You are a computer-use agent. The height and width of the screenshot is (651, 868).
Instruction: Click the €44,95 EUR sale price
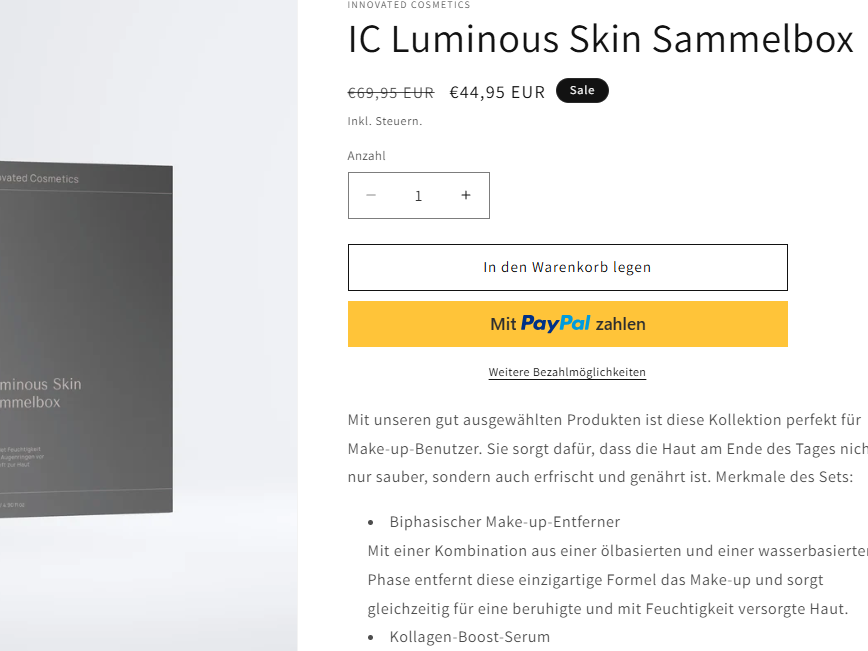497,93
